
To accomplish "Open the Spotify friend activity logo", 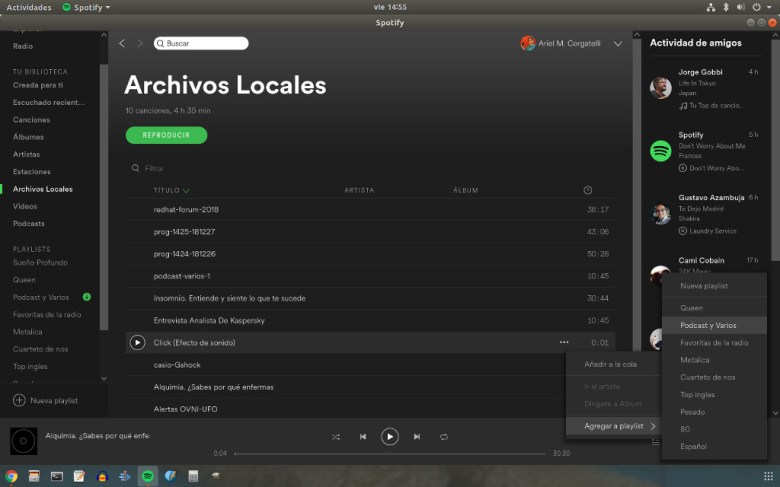I will [x=661, y=151].
